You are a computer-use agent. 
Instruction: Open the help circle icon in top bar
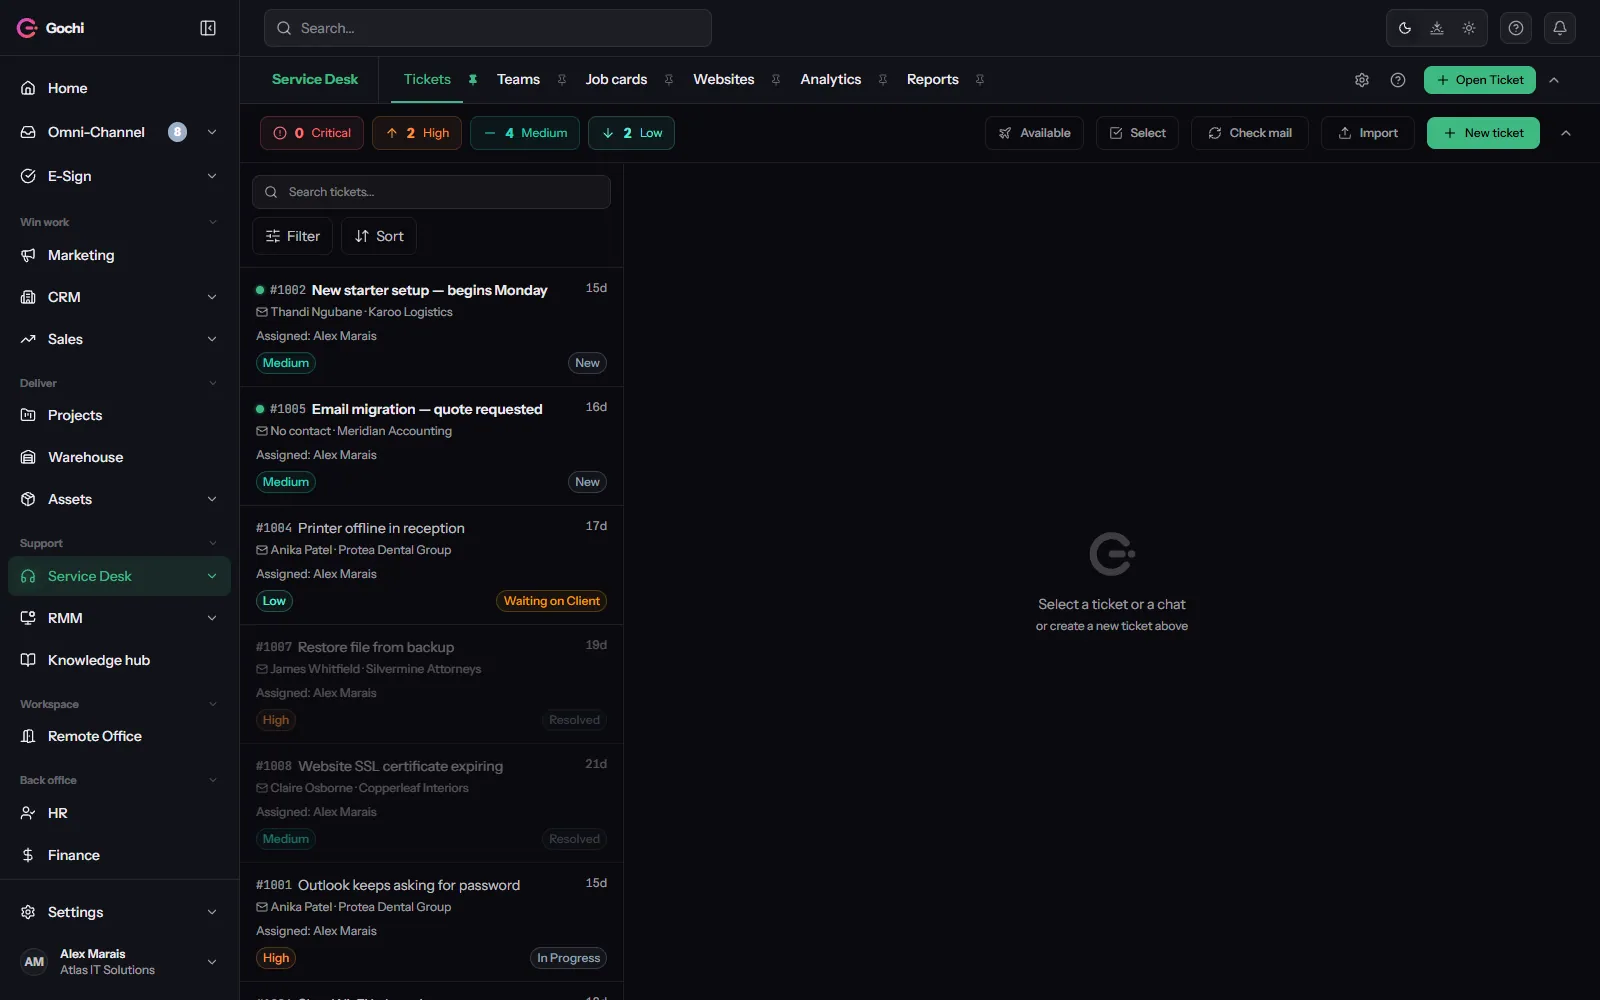1516,28
